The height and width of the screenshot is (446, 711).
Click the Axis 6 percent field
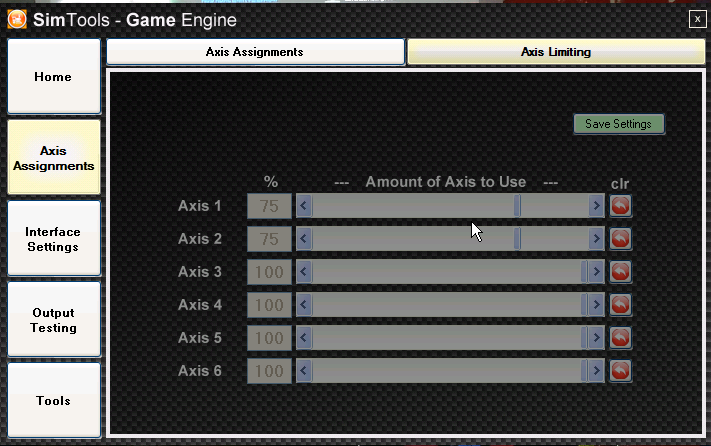tap(269, 371)
